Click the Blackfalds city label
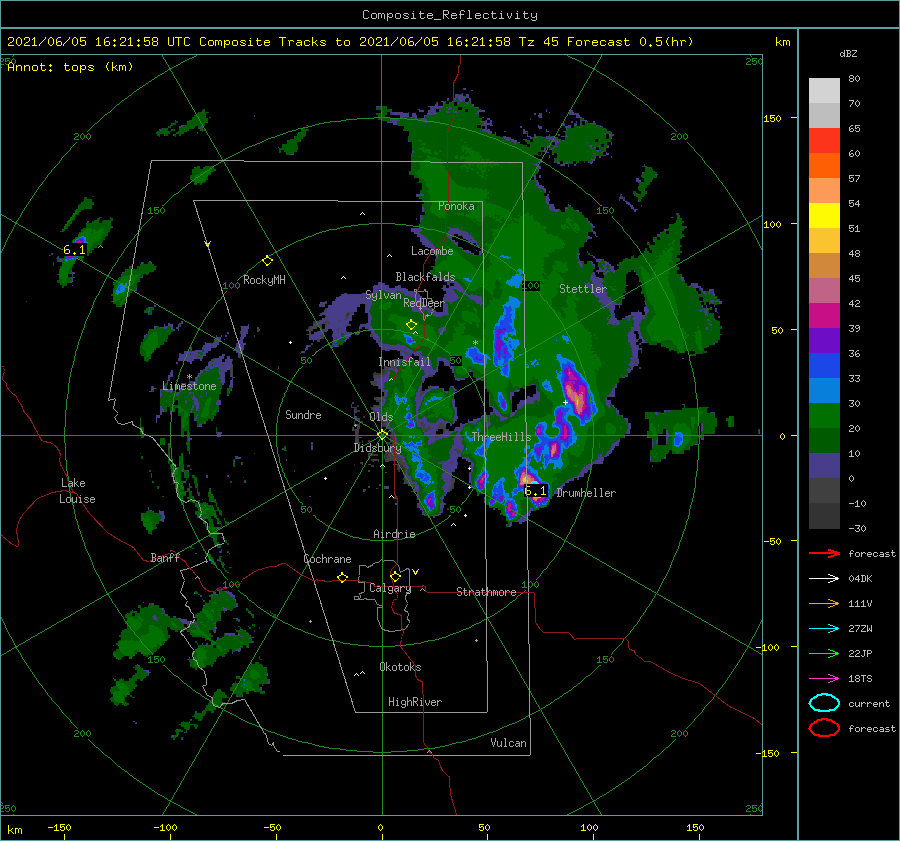900x841 pixels. pos(425,277)
